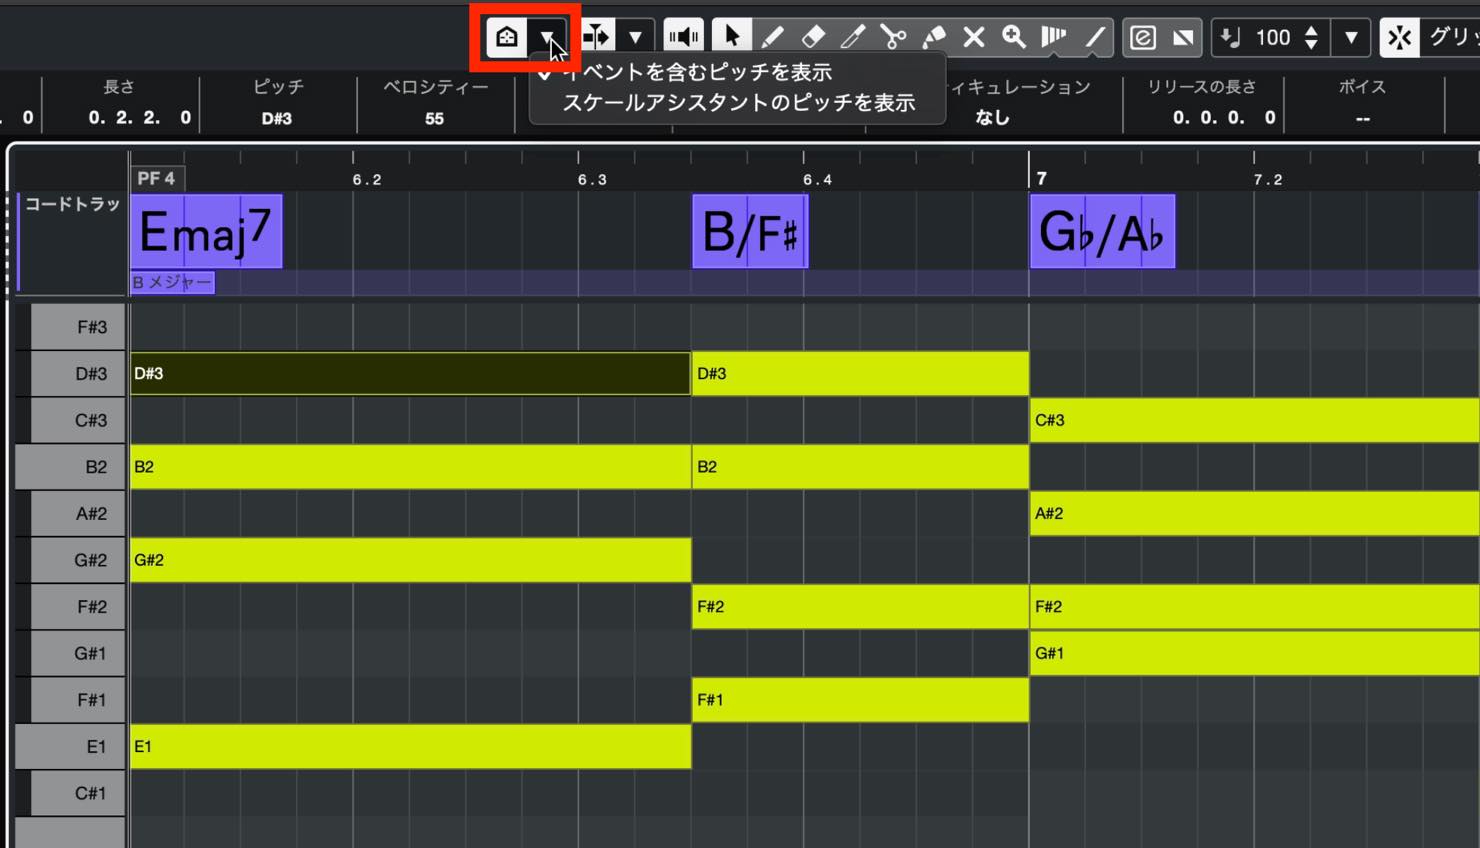Choose 'イベントを含むピッチを表示' menu entry
The image size is (1480, 848).
tap(698, 72)
